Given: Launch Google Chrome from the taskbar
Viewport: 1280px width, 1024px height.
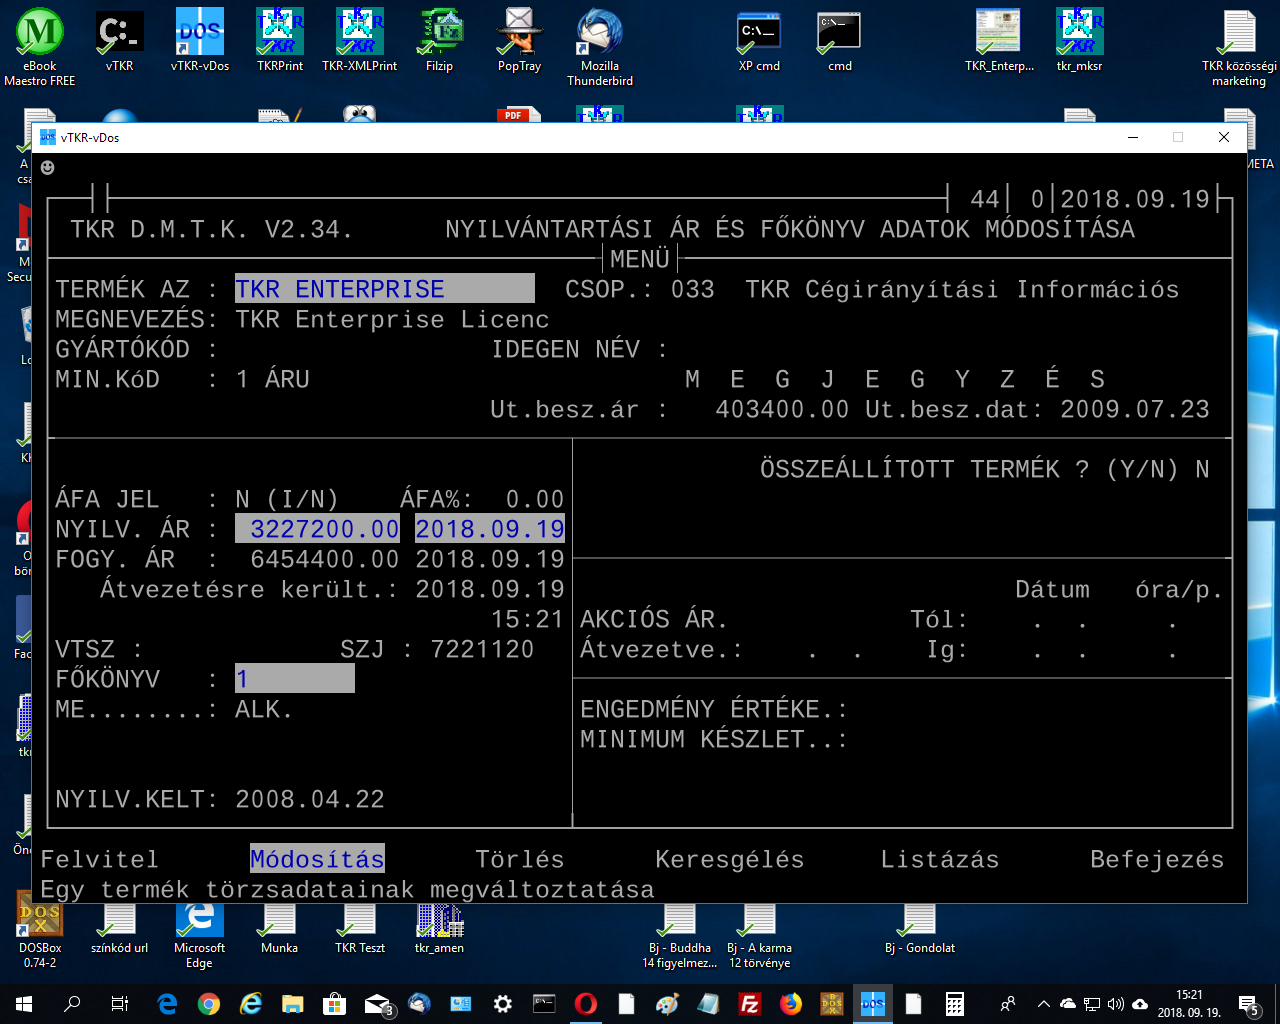Looking at the screenshot, I should [209, 1004].
